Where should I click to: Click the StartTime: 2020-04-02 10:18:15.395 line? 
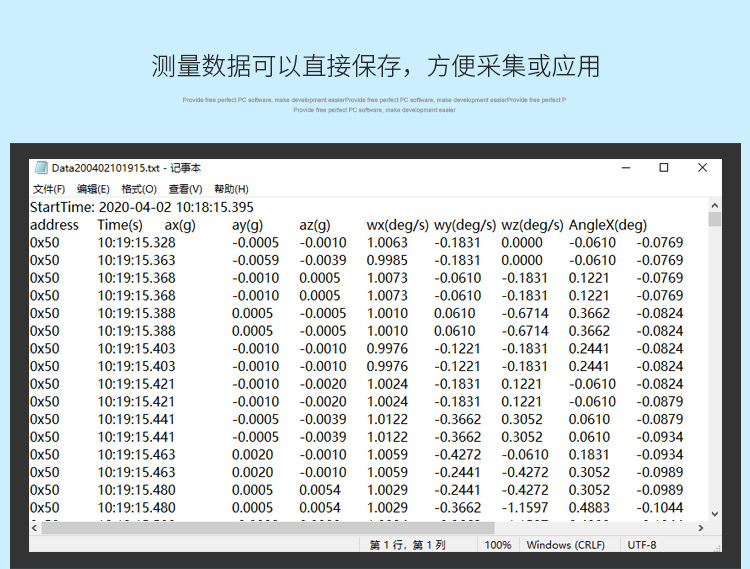point(142,207)
